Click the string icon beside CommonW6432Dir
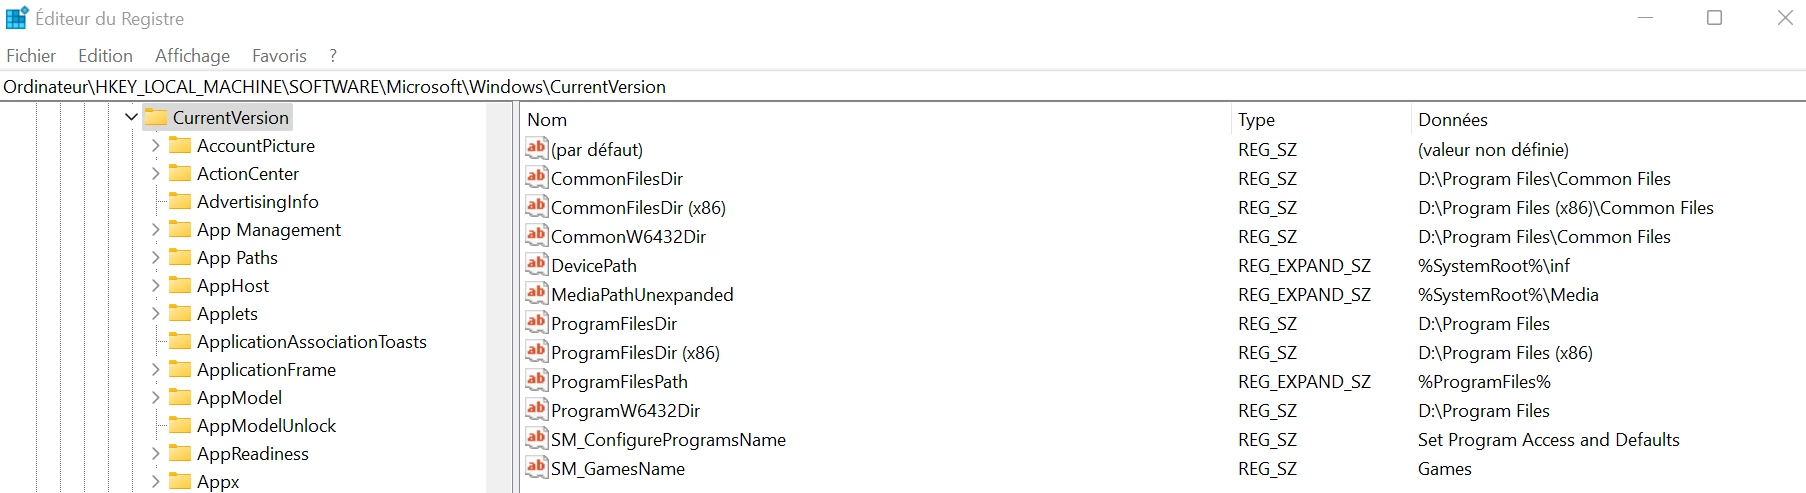Image resolution: width=1806 pixels, height=493 pixels. tap(537, 235)
